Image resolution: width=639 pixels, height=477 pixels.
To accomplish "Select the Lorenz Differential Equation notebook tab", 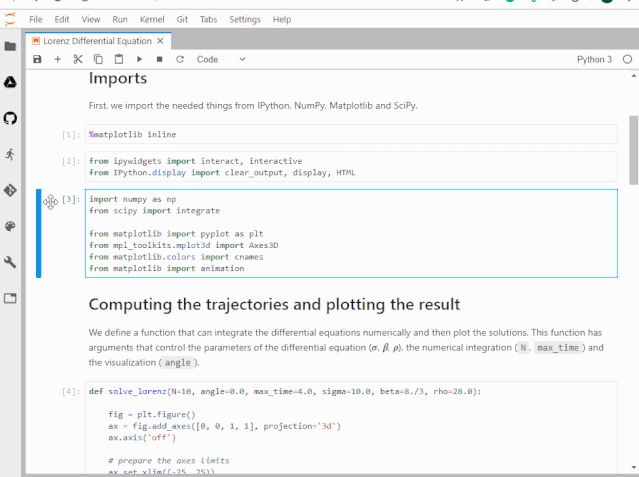I will (97, 41).
